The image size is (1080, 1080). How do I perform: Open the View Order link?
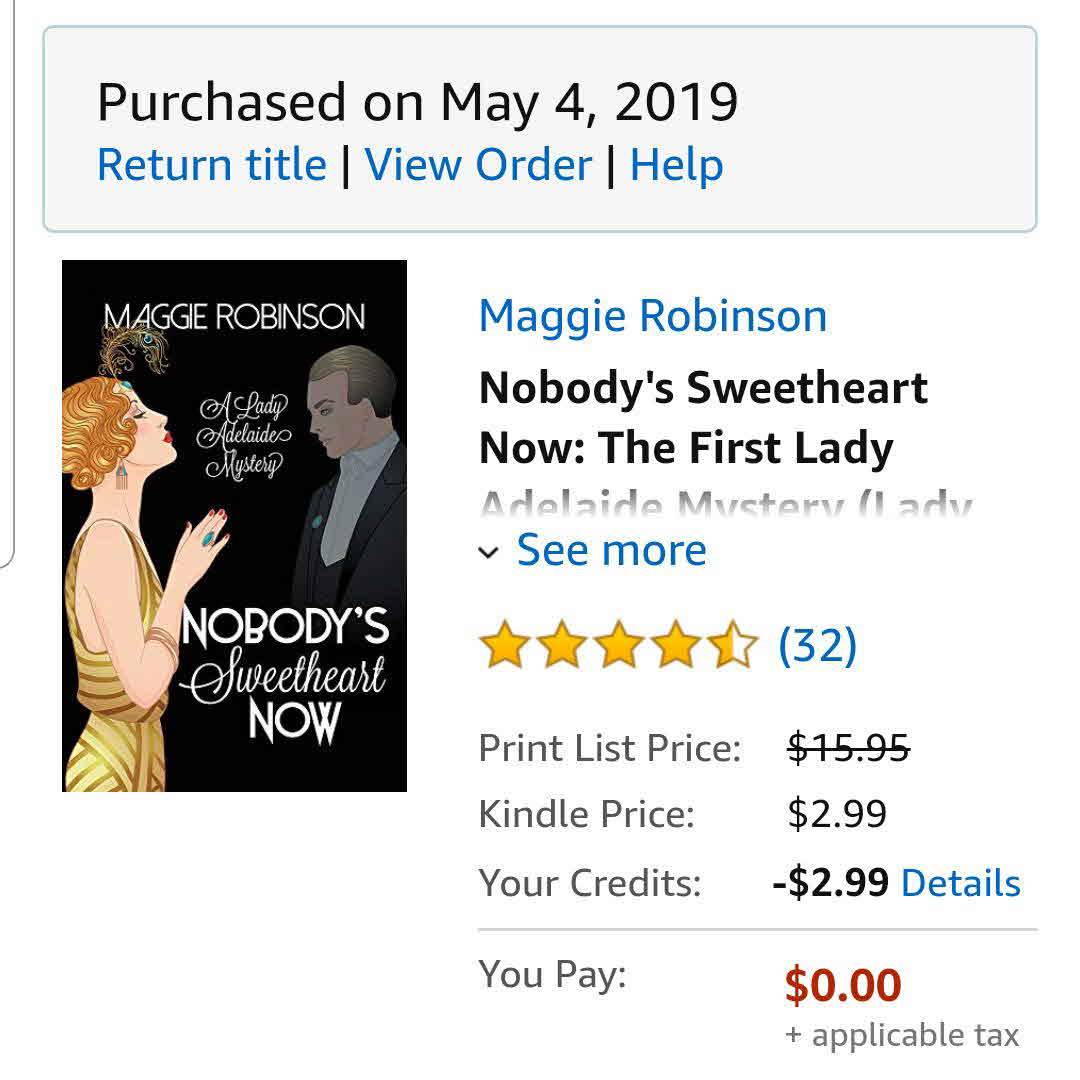[478, 165]
